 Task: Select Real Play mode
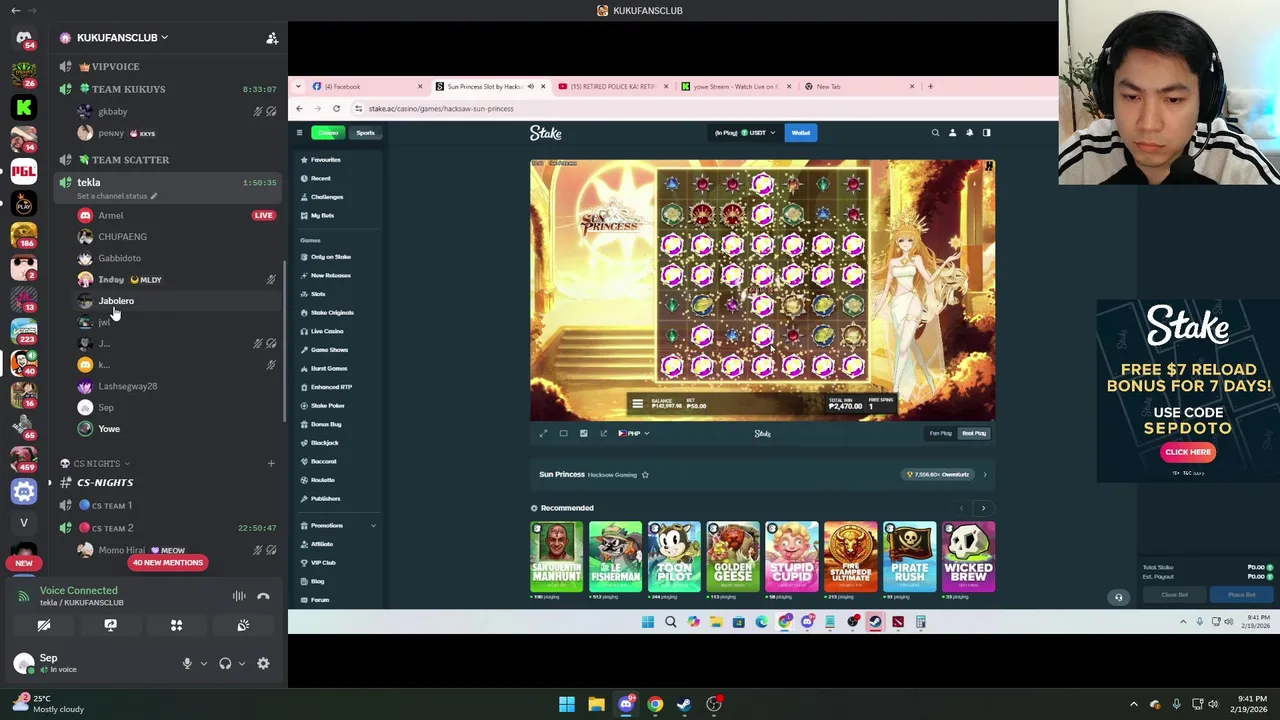point(974,433)
